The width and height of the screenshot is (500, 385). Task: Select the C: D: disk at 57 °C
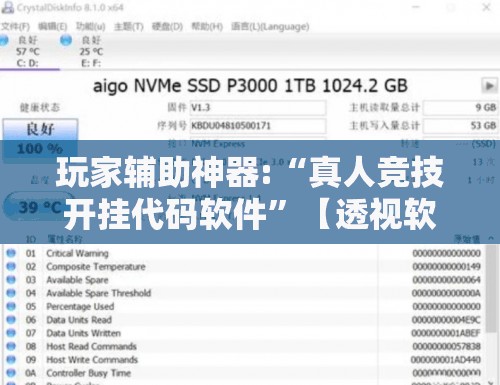[27, 51]
